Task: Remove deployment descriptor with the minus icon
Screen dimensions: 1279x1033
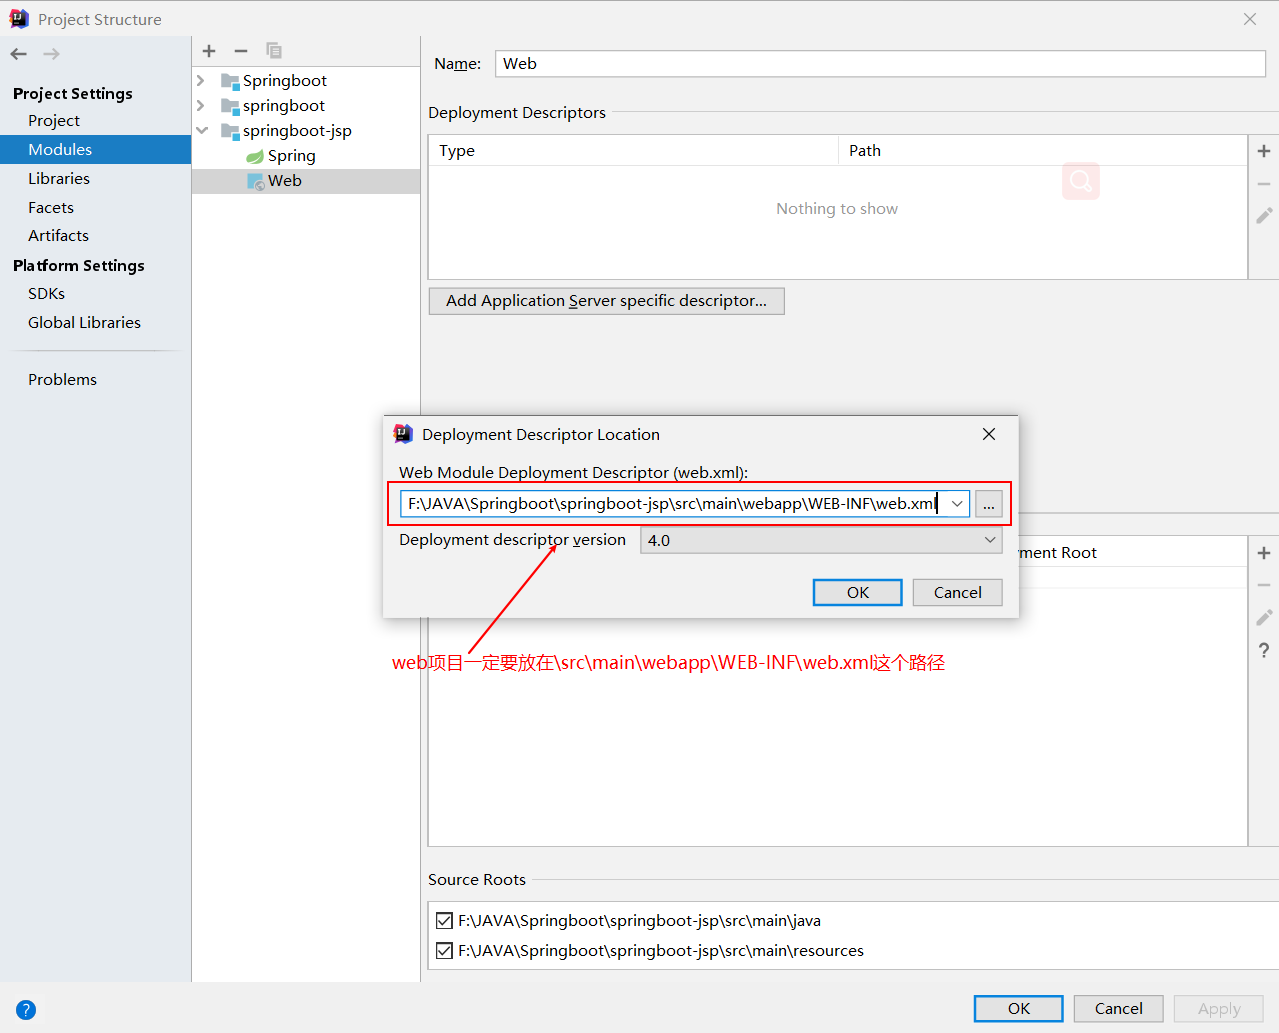Action: 1264,184
